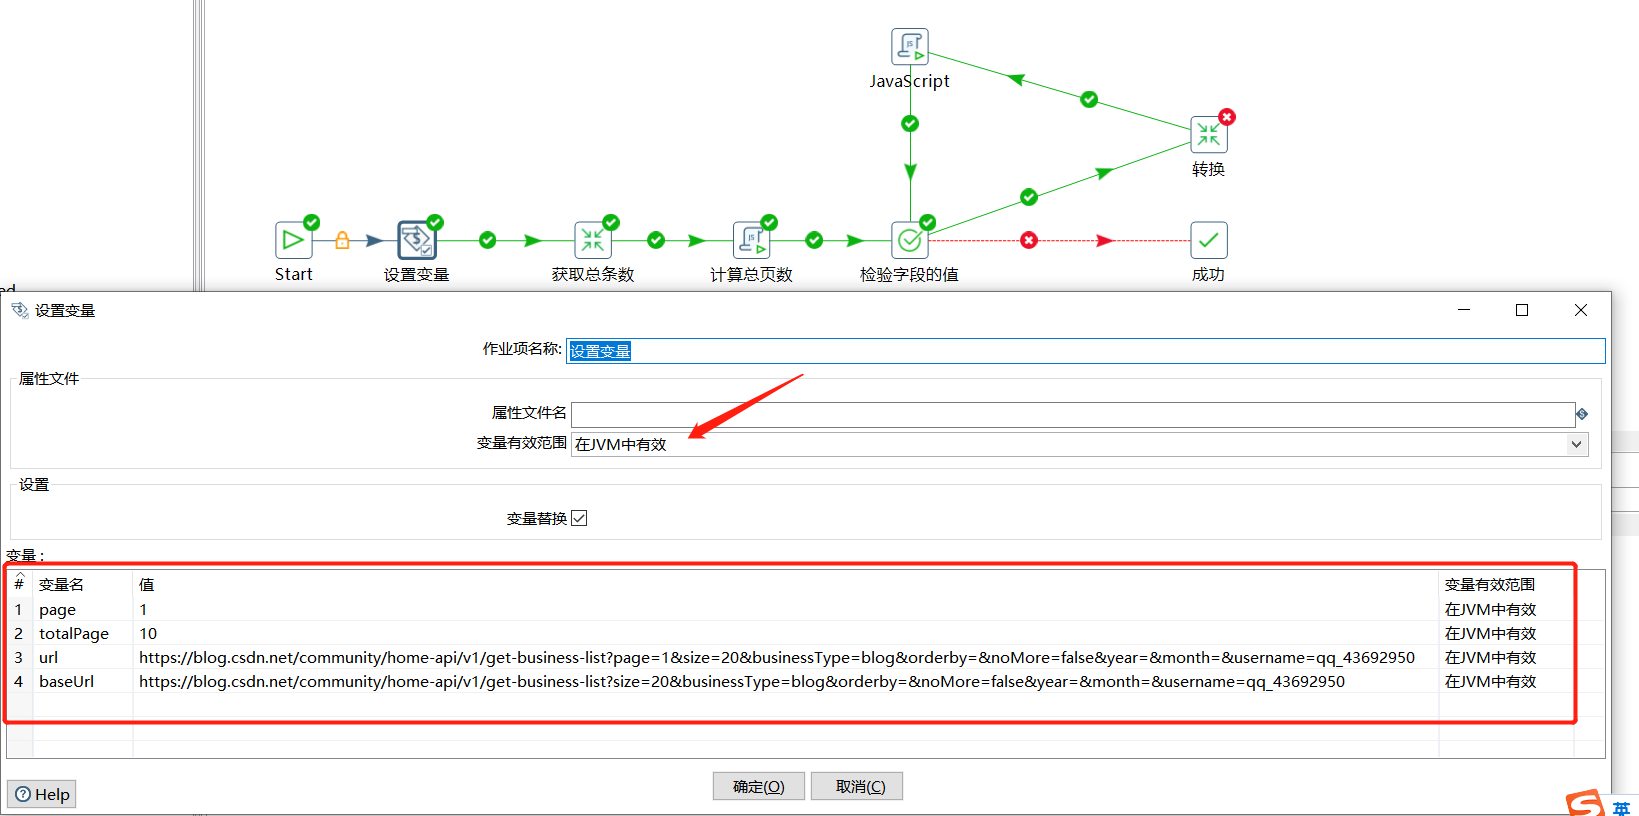
Task: Click red failure marker on hop to 成功
Action: (x=1029, y=240)
